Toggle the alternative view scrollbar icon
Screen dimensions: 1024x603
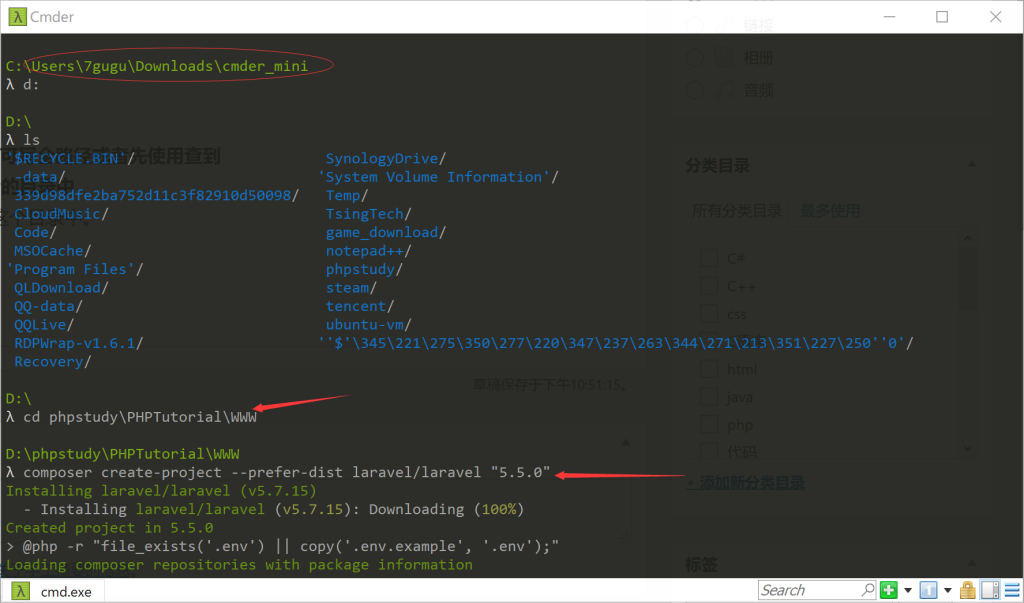pos(989,590)
